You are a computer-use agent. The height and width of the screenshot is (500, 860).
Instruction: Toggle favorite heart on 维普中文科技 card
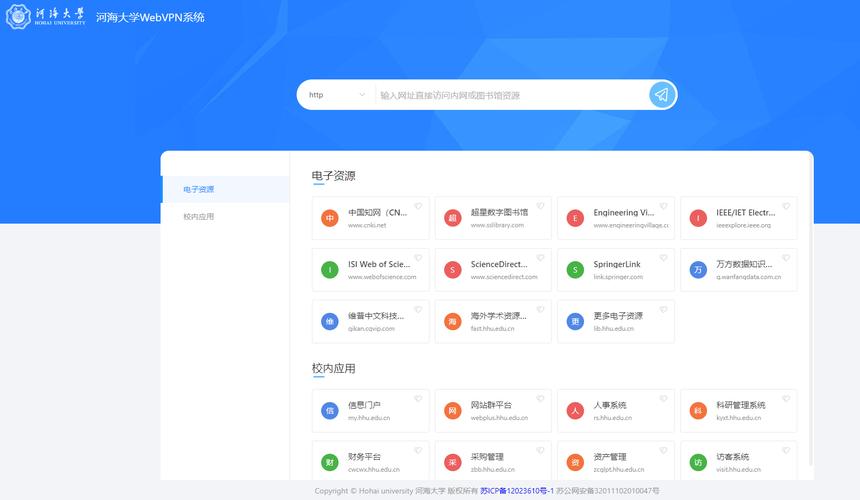tap(418, 310)
